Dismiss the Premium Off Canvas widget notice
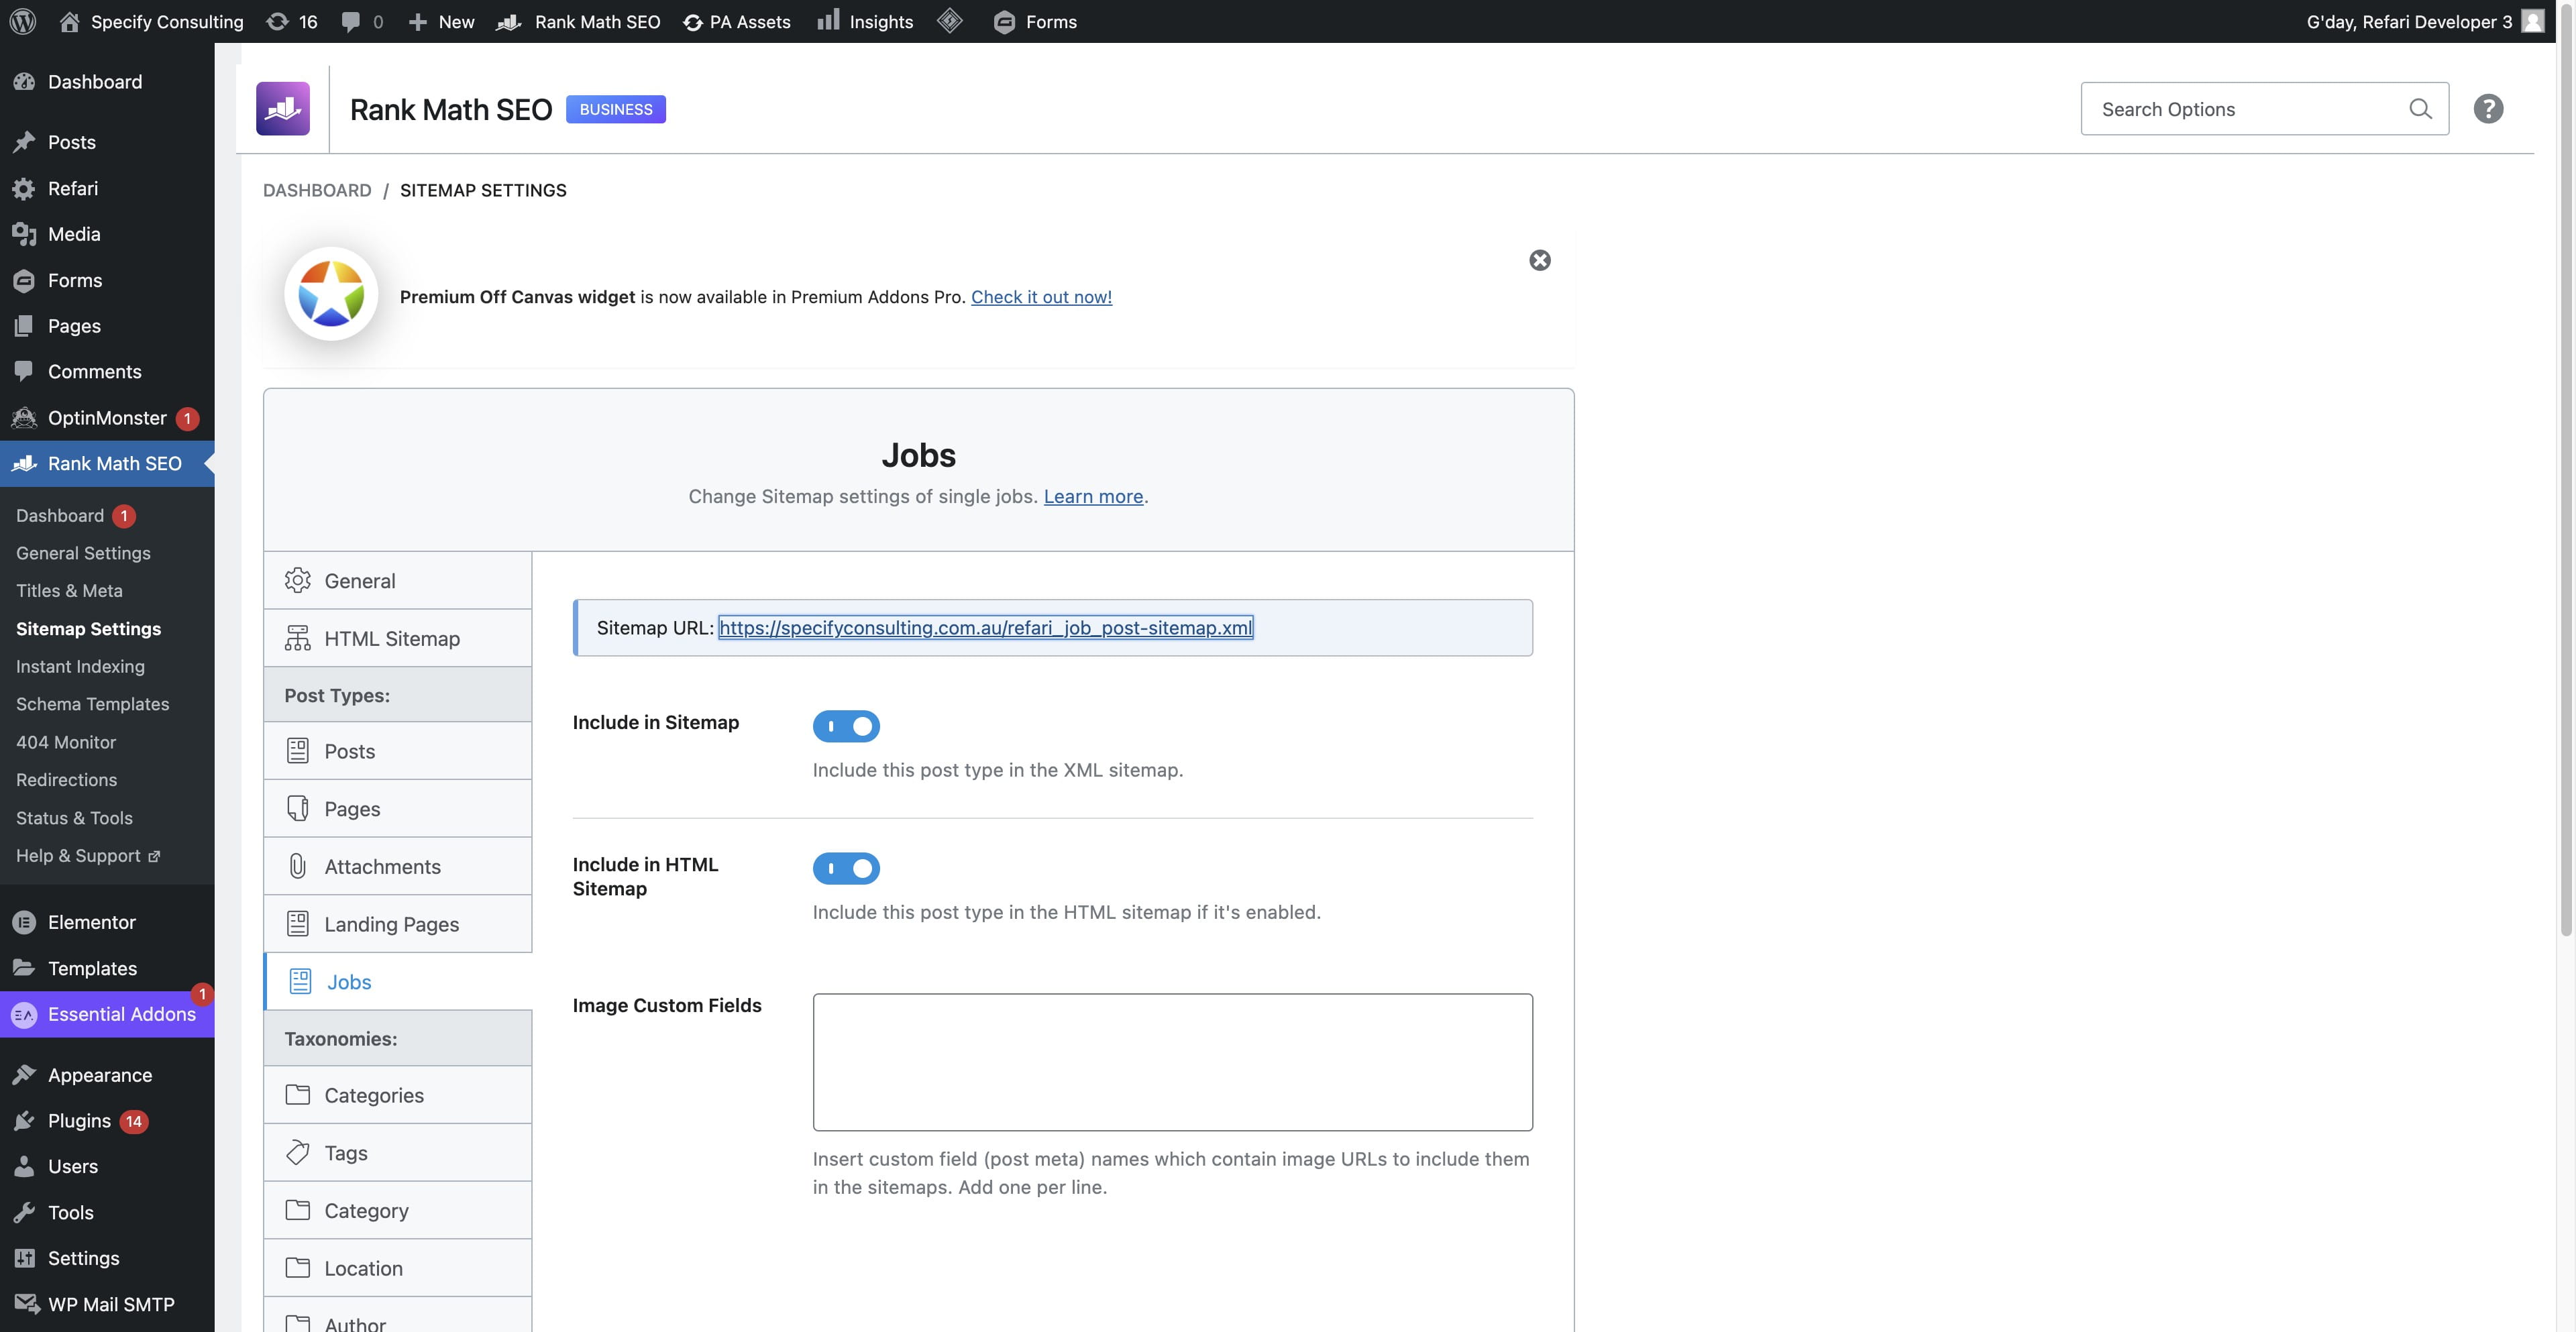 (1539, 260)
